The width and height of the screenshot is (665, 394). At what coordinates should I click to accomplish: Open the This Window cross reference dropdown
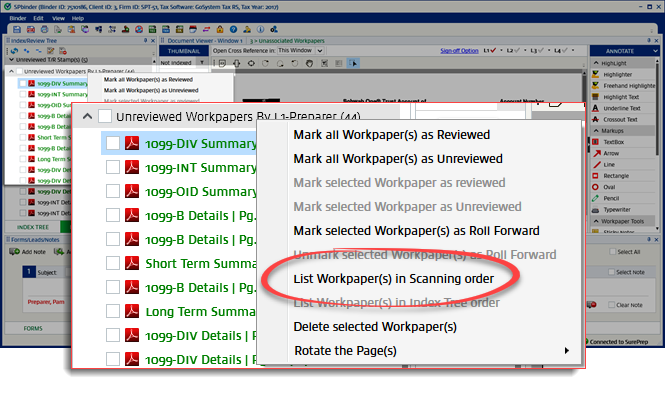pos(320,50)
